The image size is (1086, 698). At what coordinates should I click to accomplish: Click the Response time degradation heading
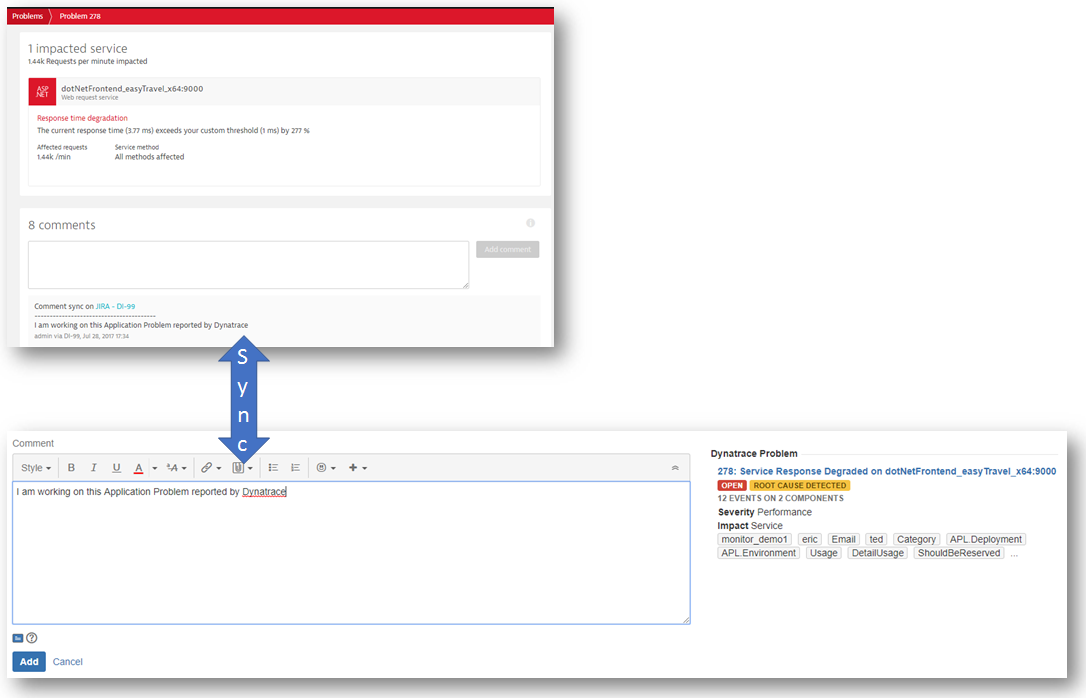82,118
